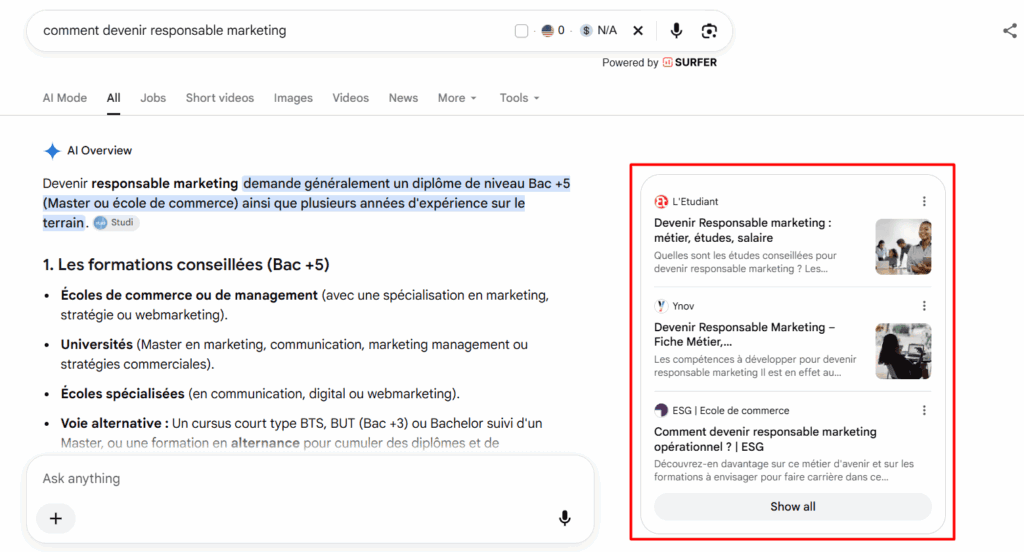The image size is (1024, 552).
Task: Click the Surfer logo under the search bar
Action: click(690, 63)
